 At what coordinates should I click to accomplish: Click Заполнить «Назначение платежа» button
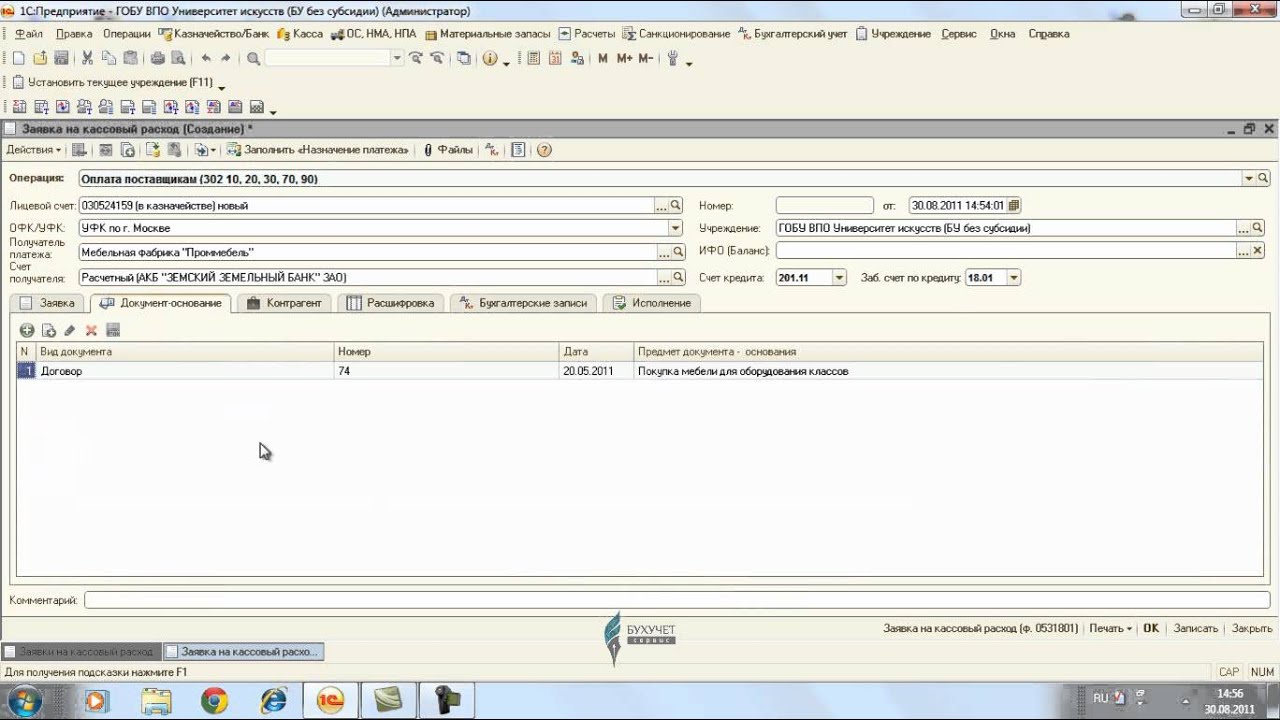318,150
